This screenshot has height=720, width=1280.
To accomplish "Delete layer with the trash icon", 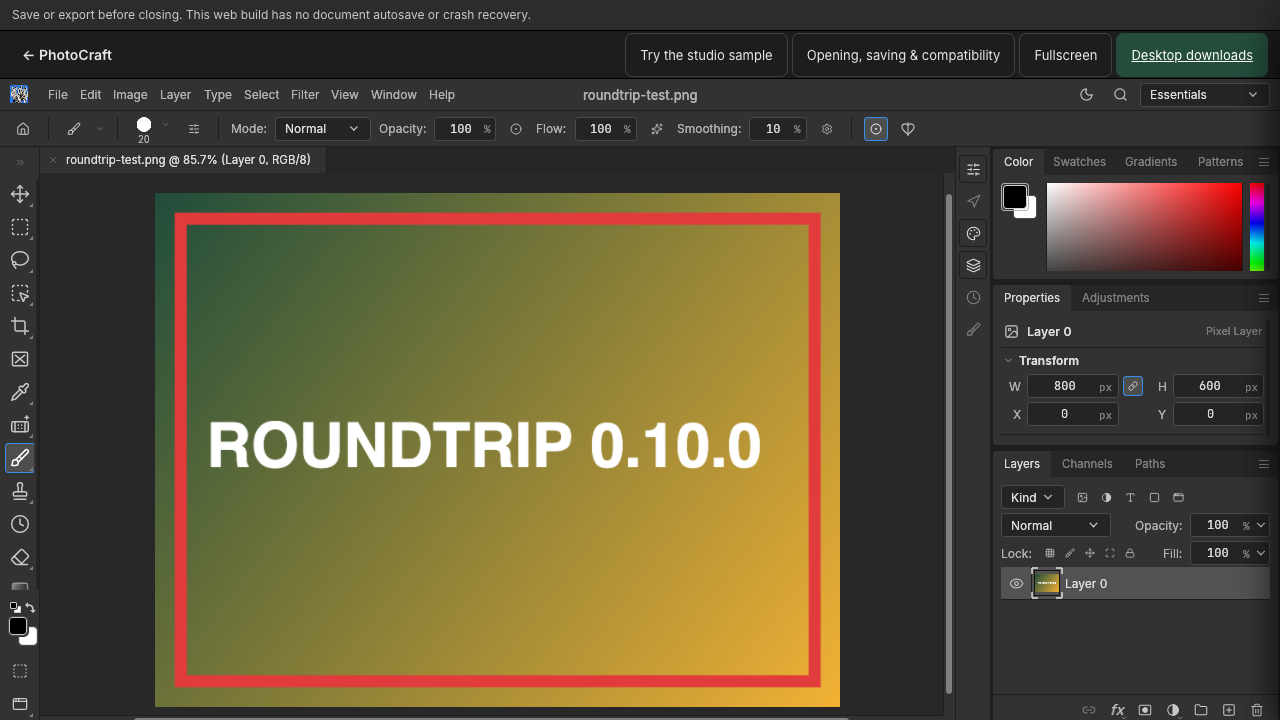I will (x=1257, y=710).
